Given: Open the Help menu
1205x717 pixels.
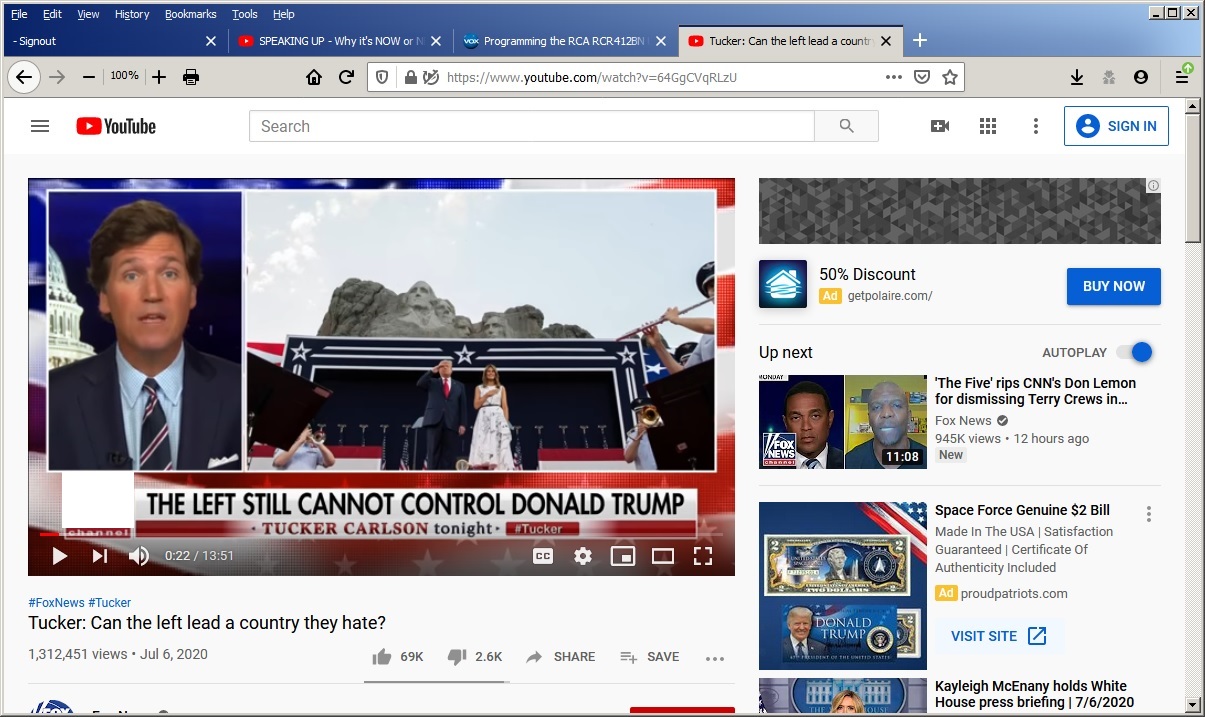Looking at the screenshot, I should point(284,14).
